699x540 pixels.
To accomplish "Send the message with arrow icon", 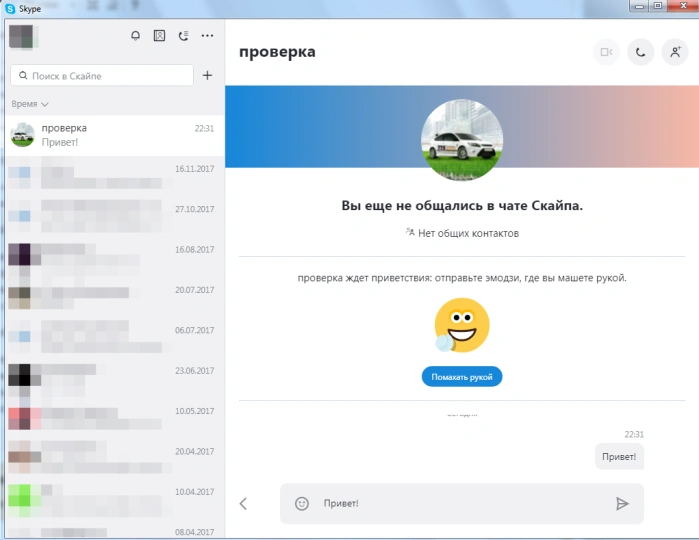I will click(x=622, y=503).
